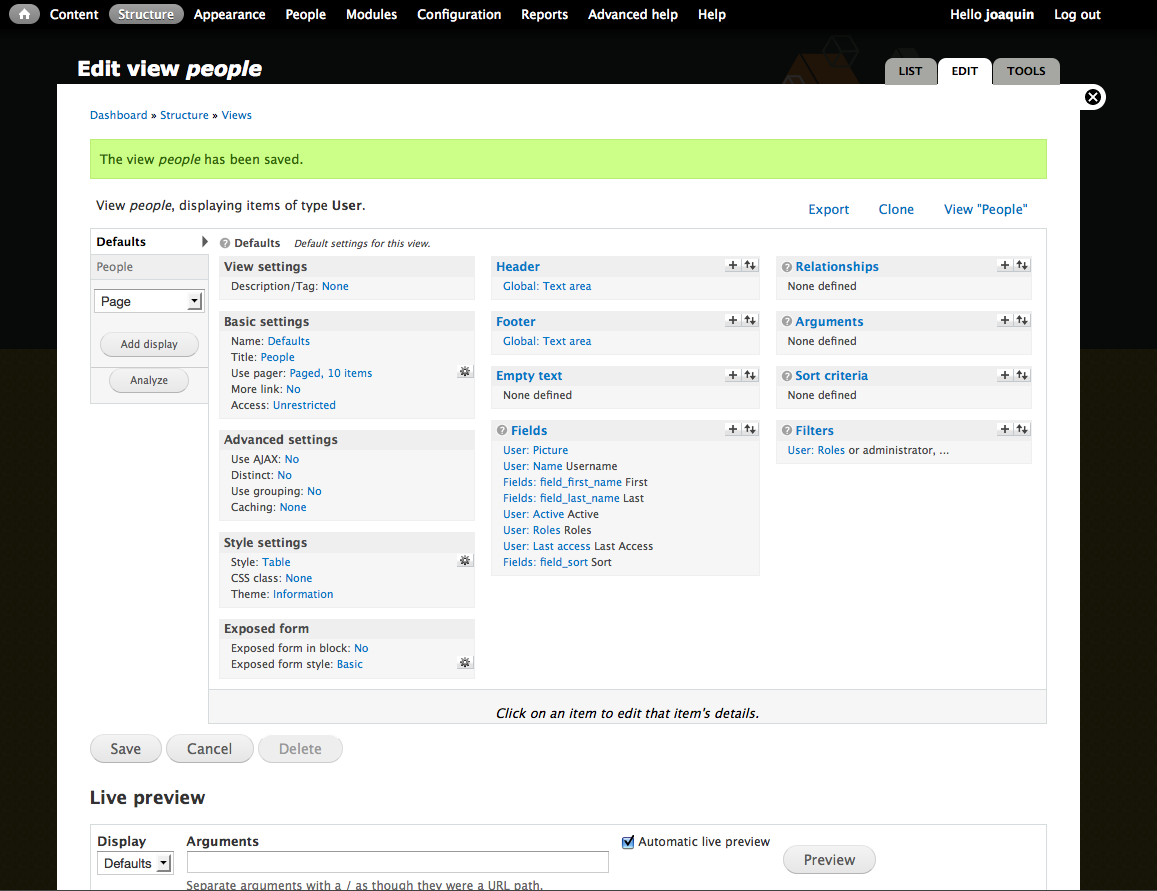Open the Page display type dropdown
The image size is (1157, 891).
point(149,301)
